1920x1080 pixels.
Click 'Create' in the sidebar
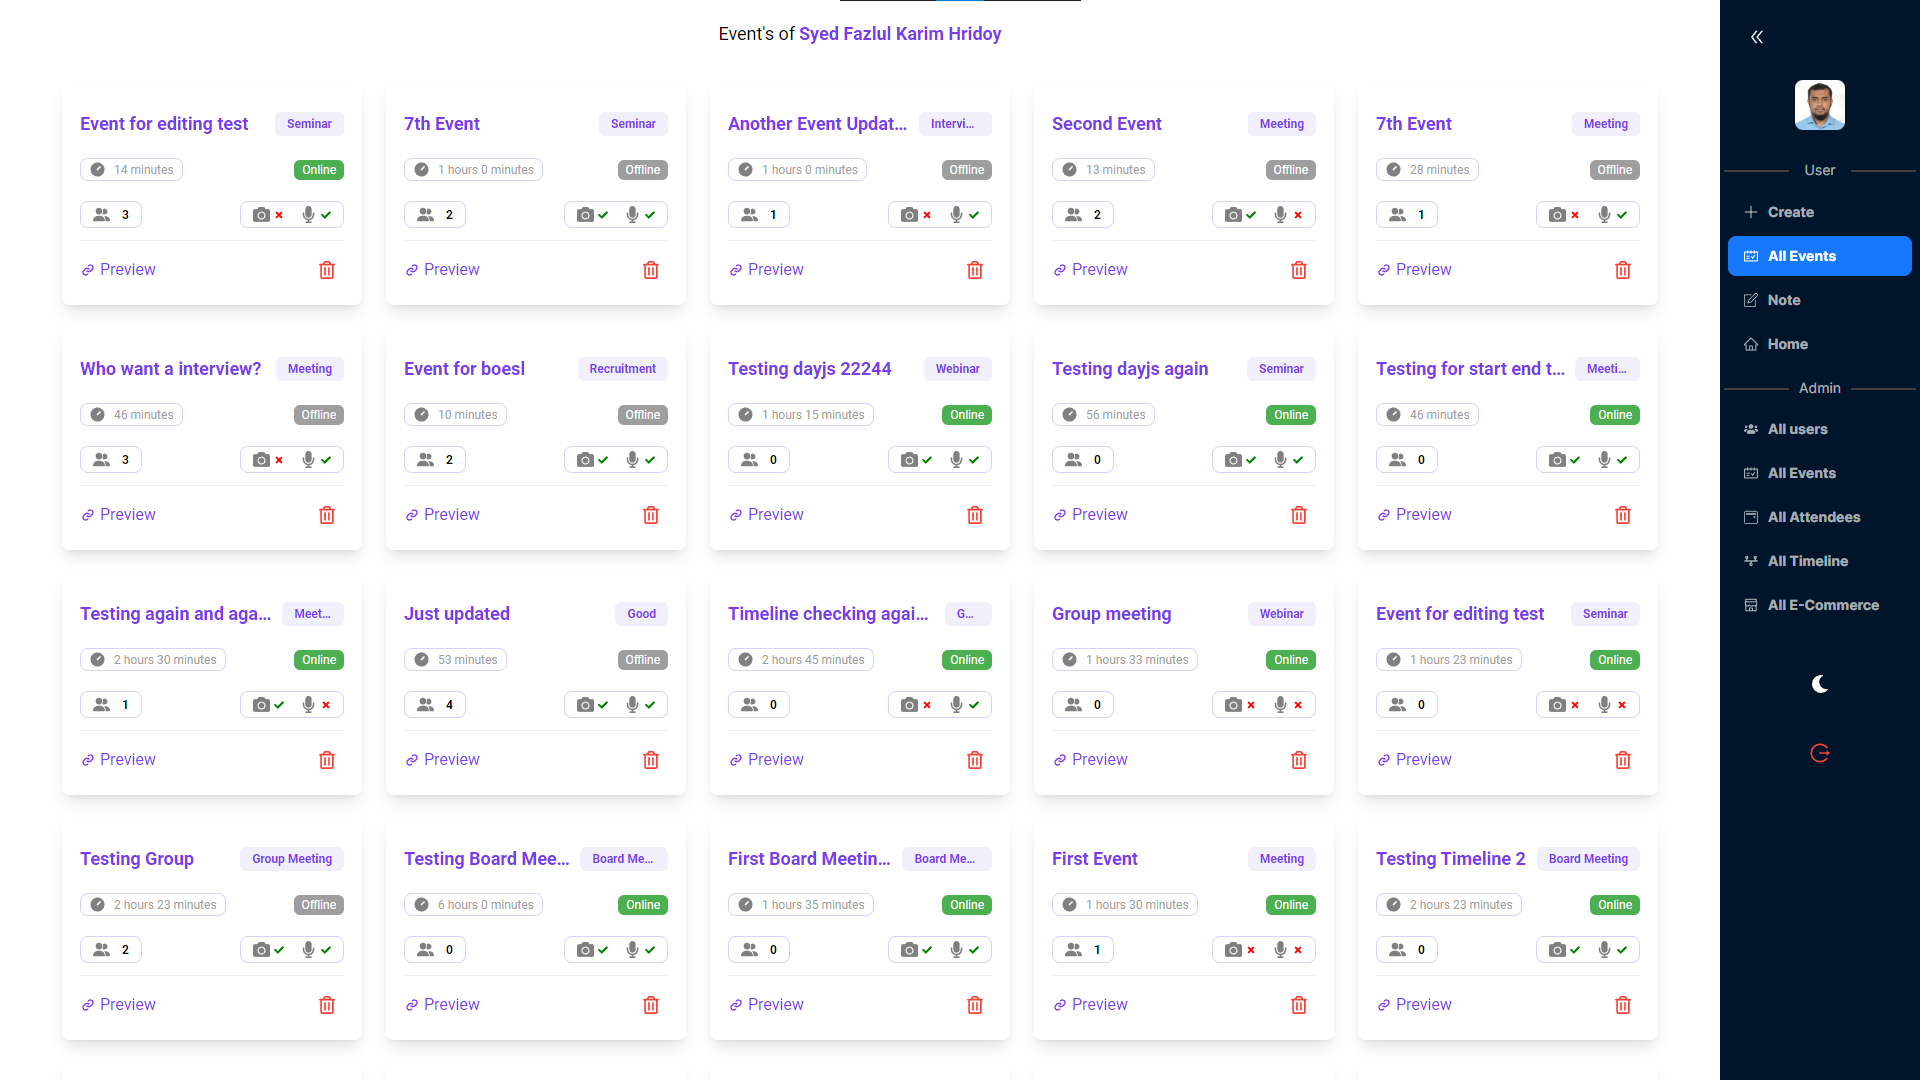[1781, 212]
